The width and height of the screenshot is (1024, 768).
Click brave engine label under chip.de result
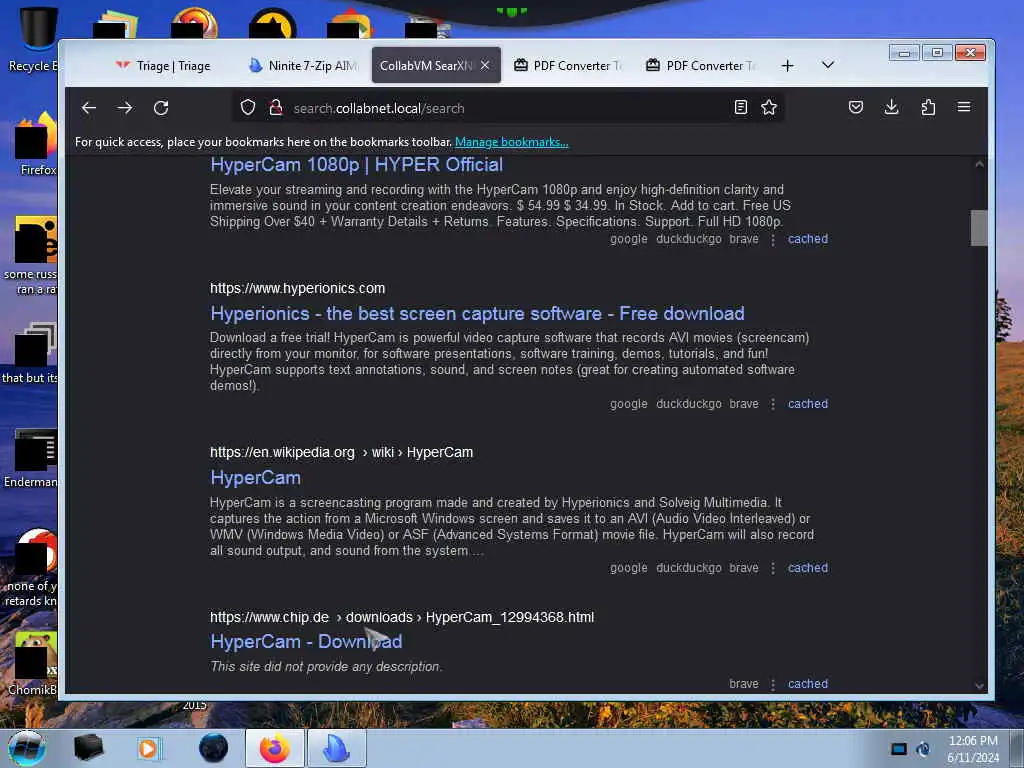tap(744, 684)
